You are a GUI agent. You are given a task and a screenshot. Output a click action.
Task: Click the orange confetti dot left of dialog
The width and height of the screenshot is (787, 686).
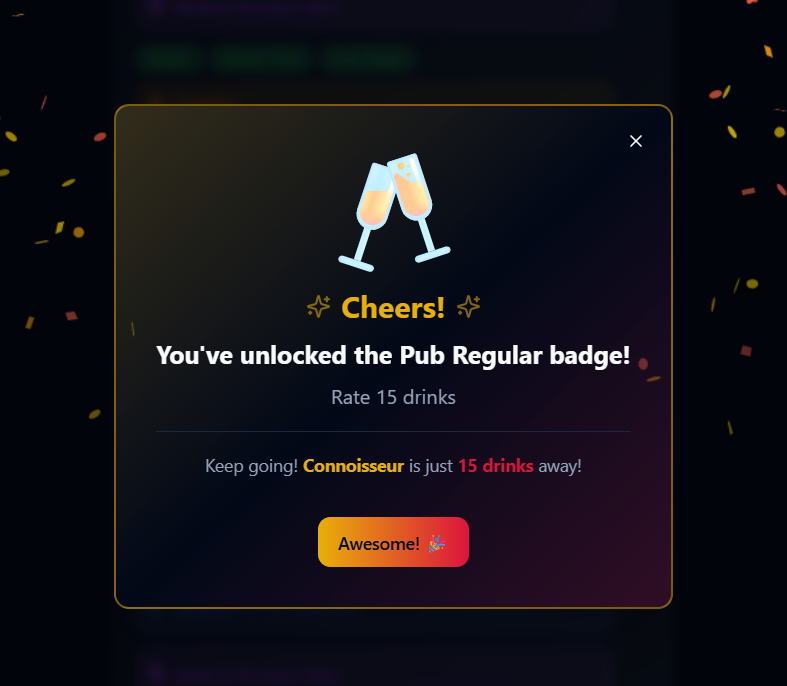click(x=79, y=232)
